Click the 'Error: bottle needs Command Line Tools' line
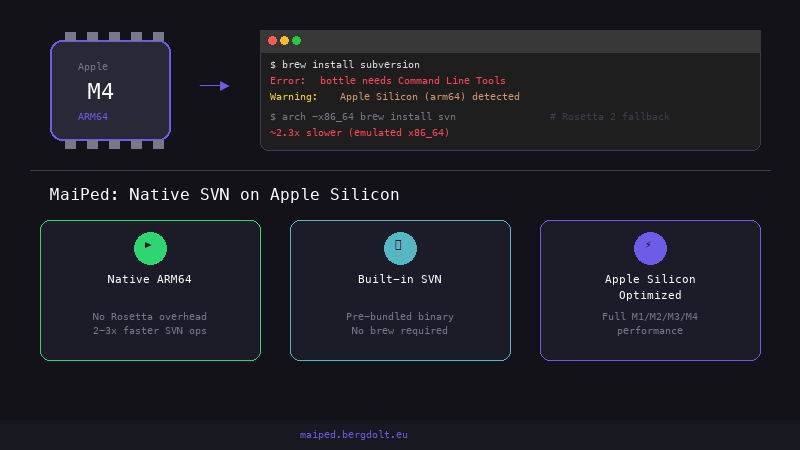The height and width of the screenshot is (450, 800). [x=388, y=81]
